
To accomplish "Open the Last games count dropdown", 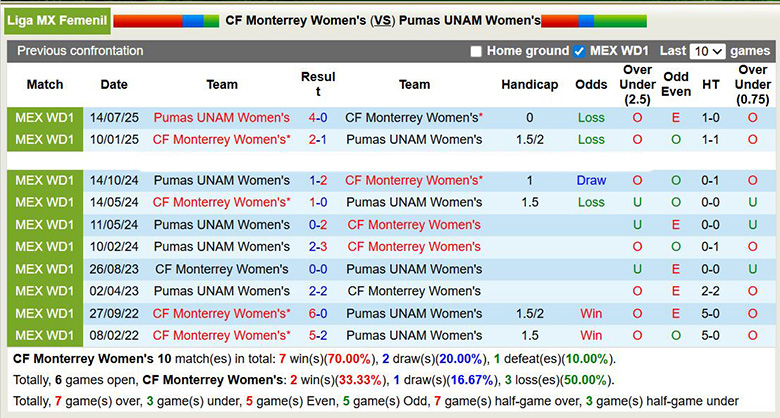I will (707, 51).
